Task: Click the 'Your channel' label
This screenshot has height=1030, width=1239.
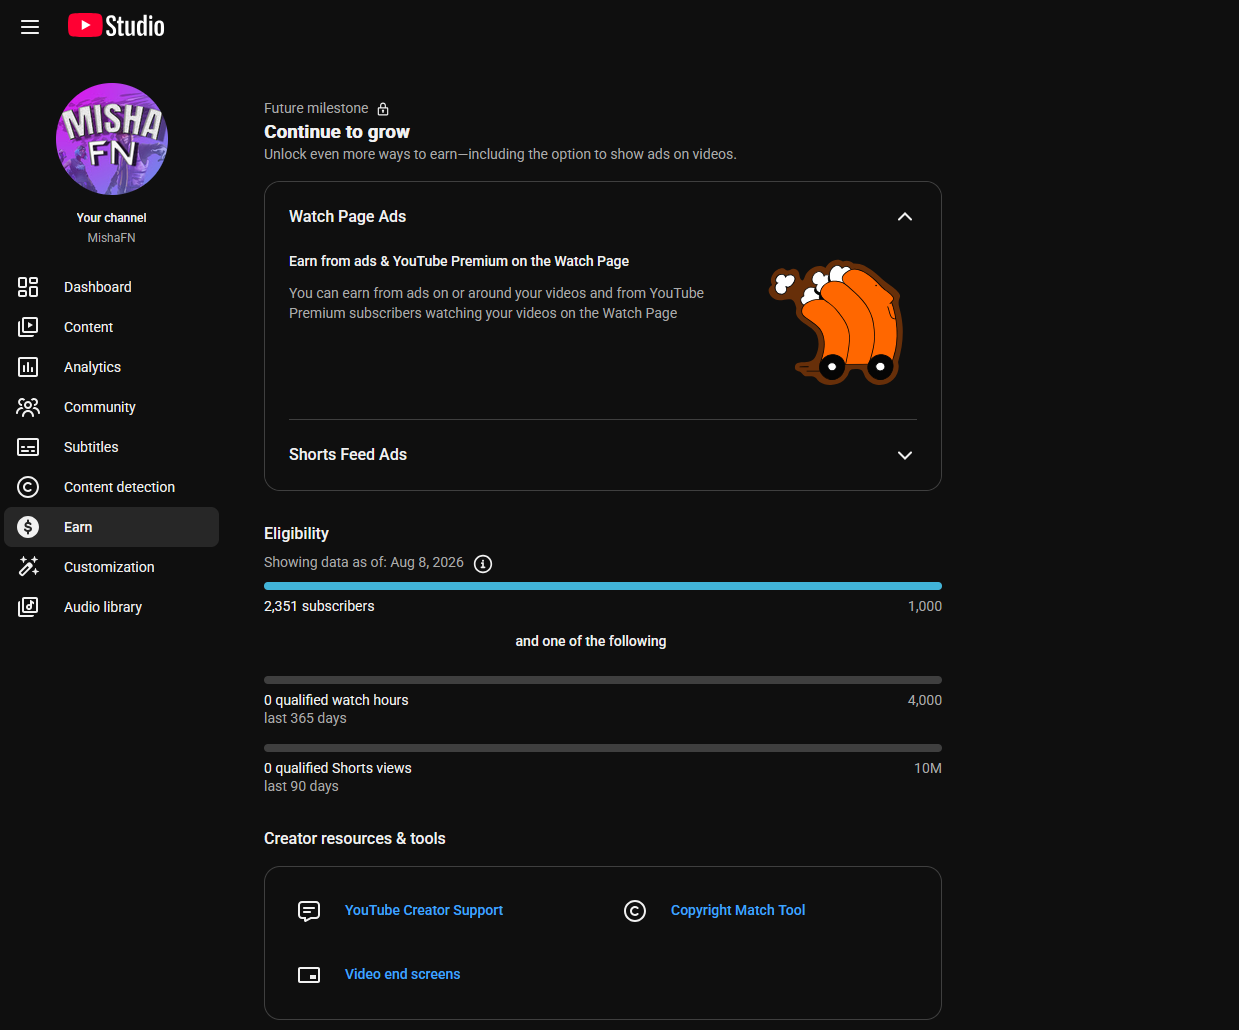Action: [x=111, y=218]
